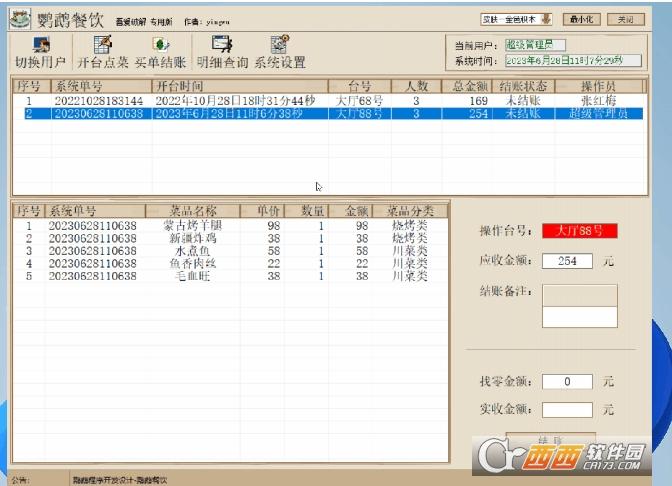Pick the 毛血旺 dish row

(194, 275)
